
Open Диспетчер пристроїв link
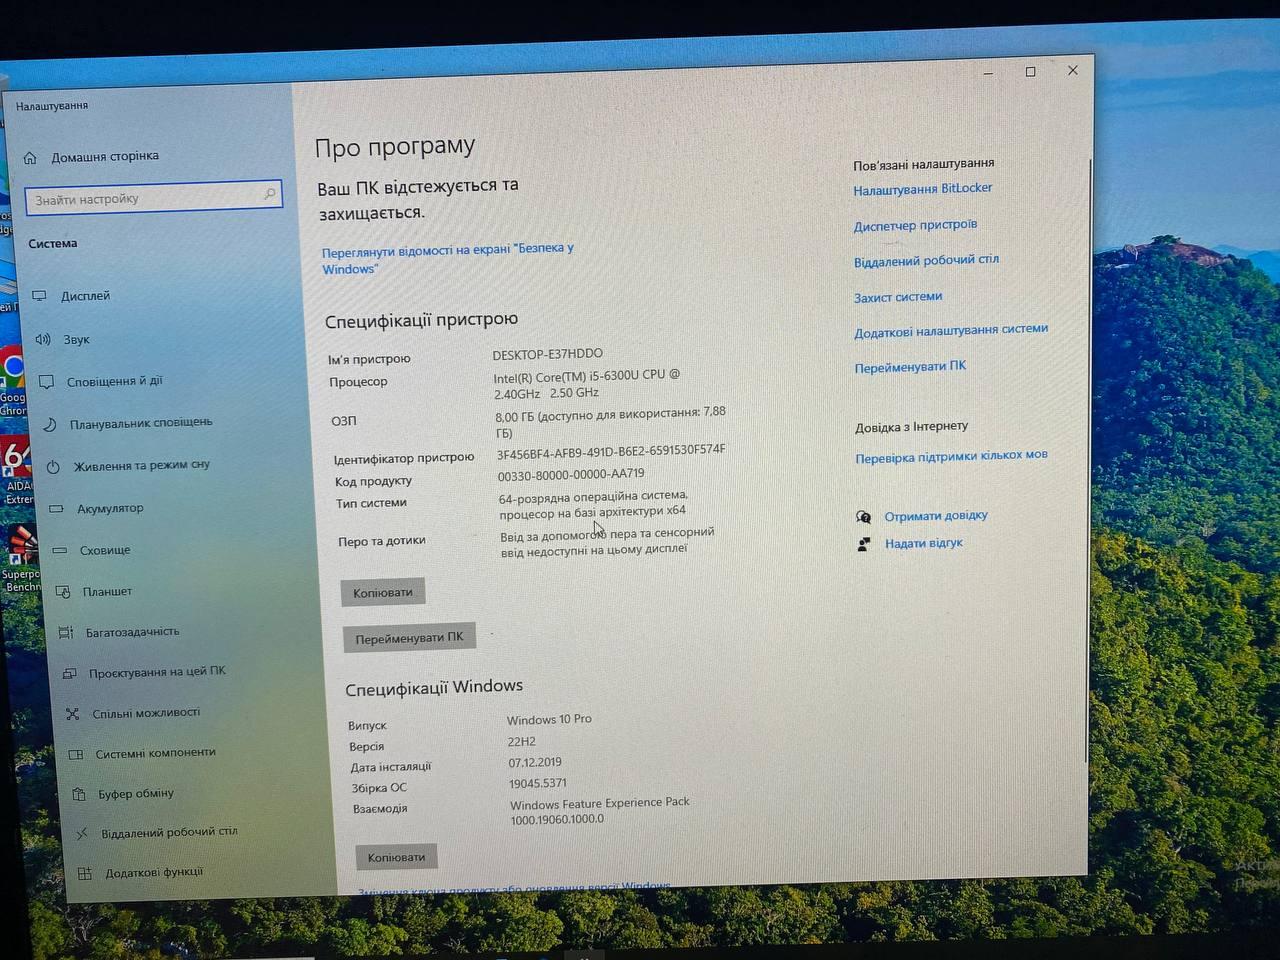[915, 225]
